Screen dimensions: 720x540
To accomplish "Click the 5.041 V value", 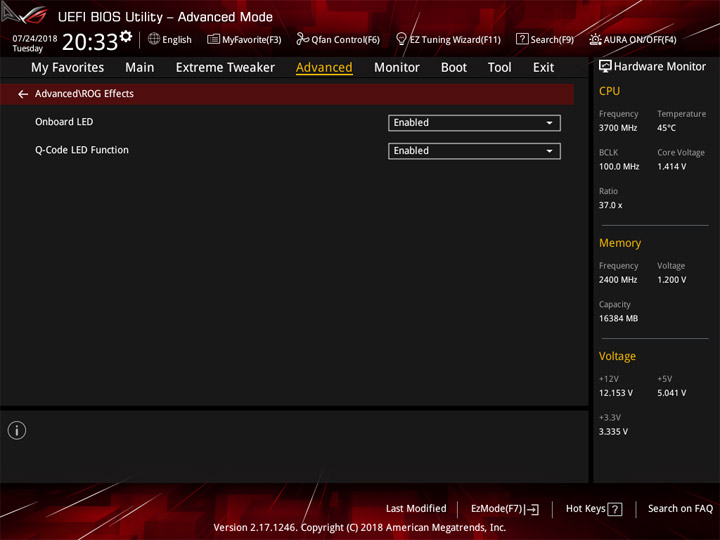I will 671,393.
